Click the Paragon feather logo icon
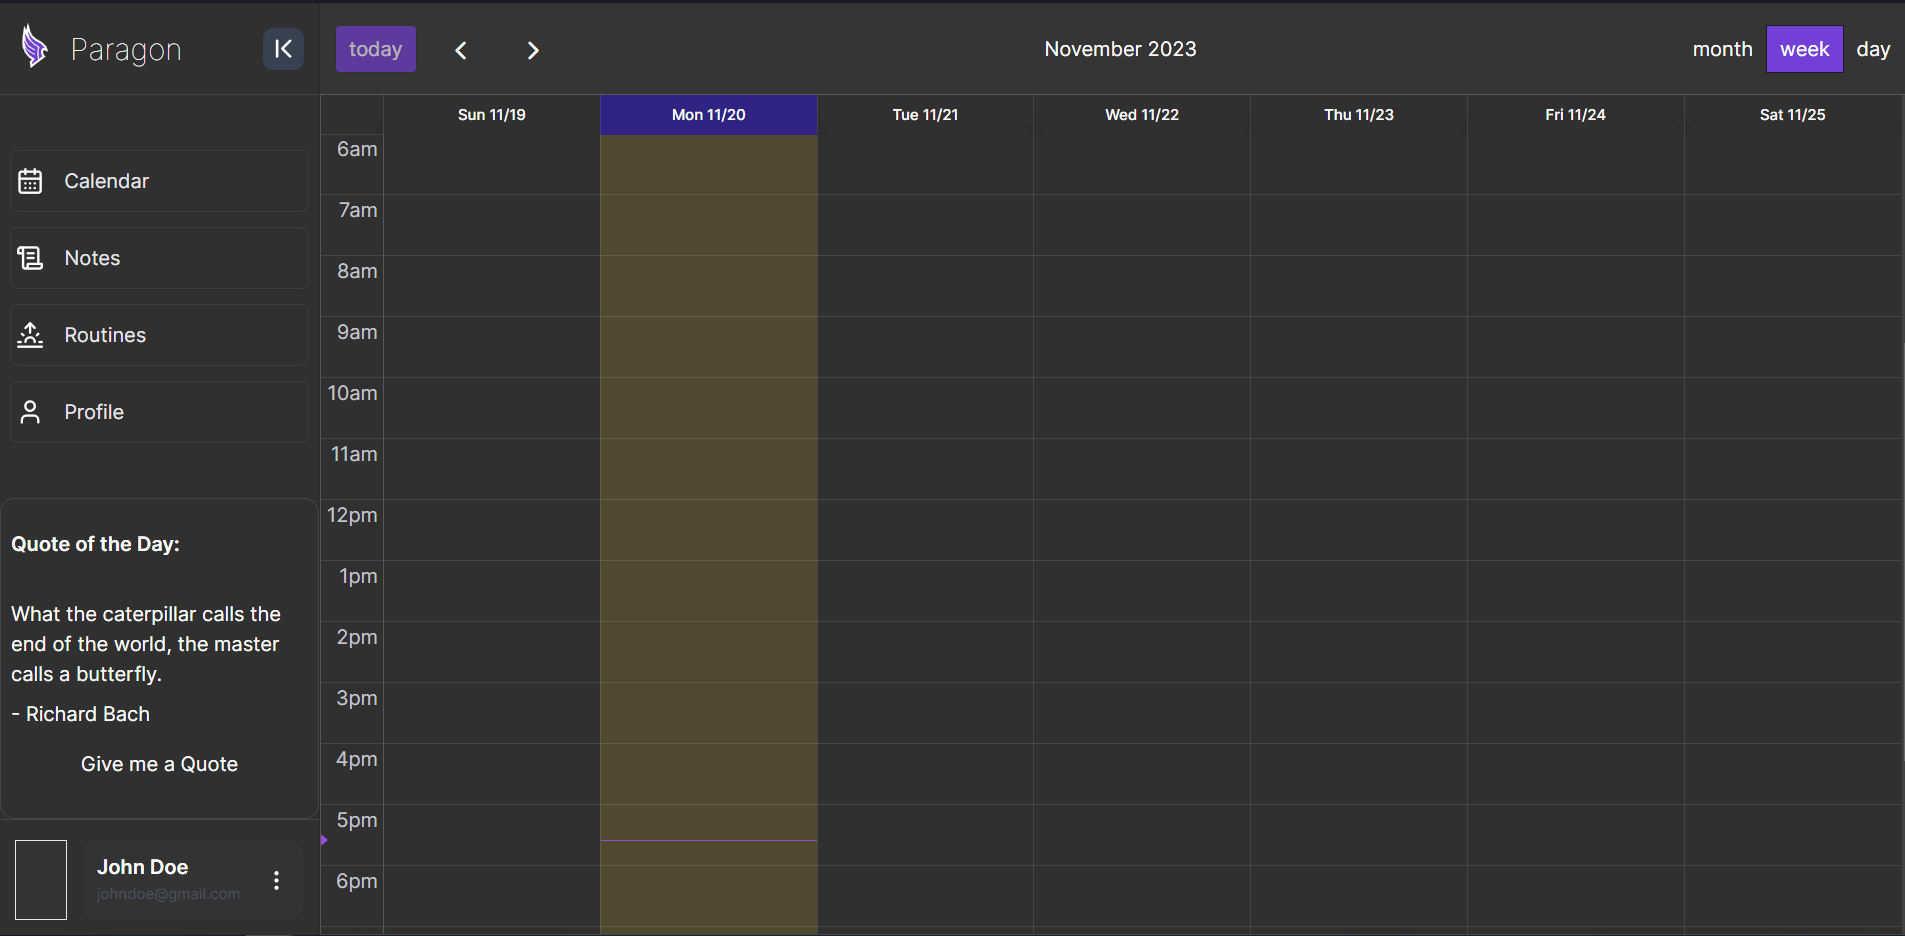This screenshot has height=936, width=1905. coord(35,47)
